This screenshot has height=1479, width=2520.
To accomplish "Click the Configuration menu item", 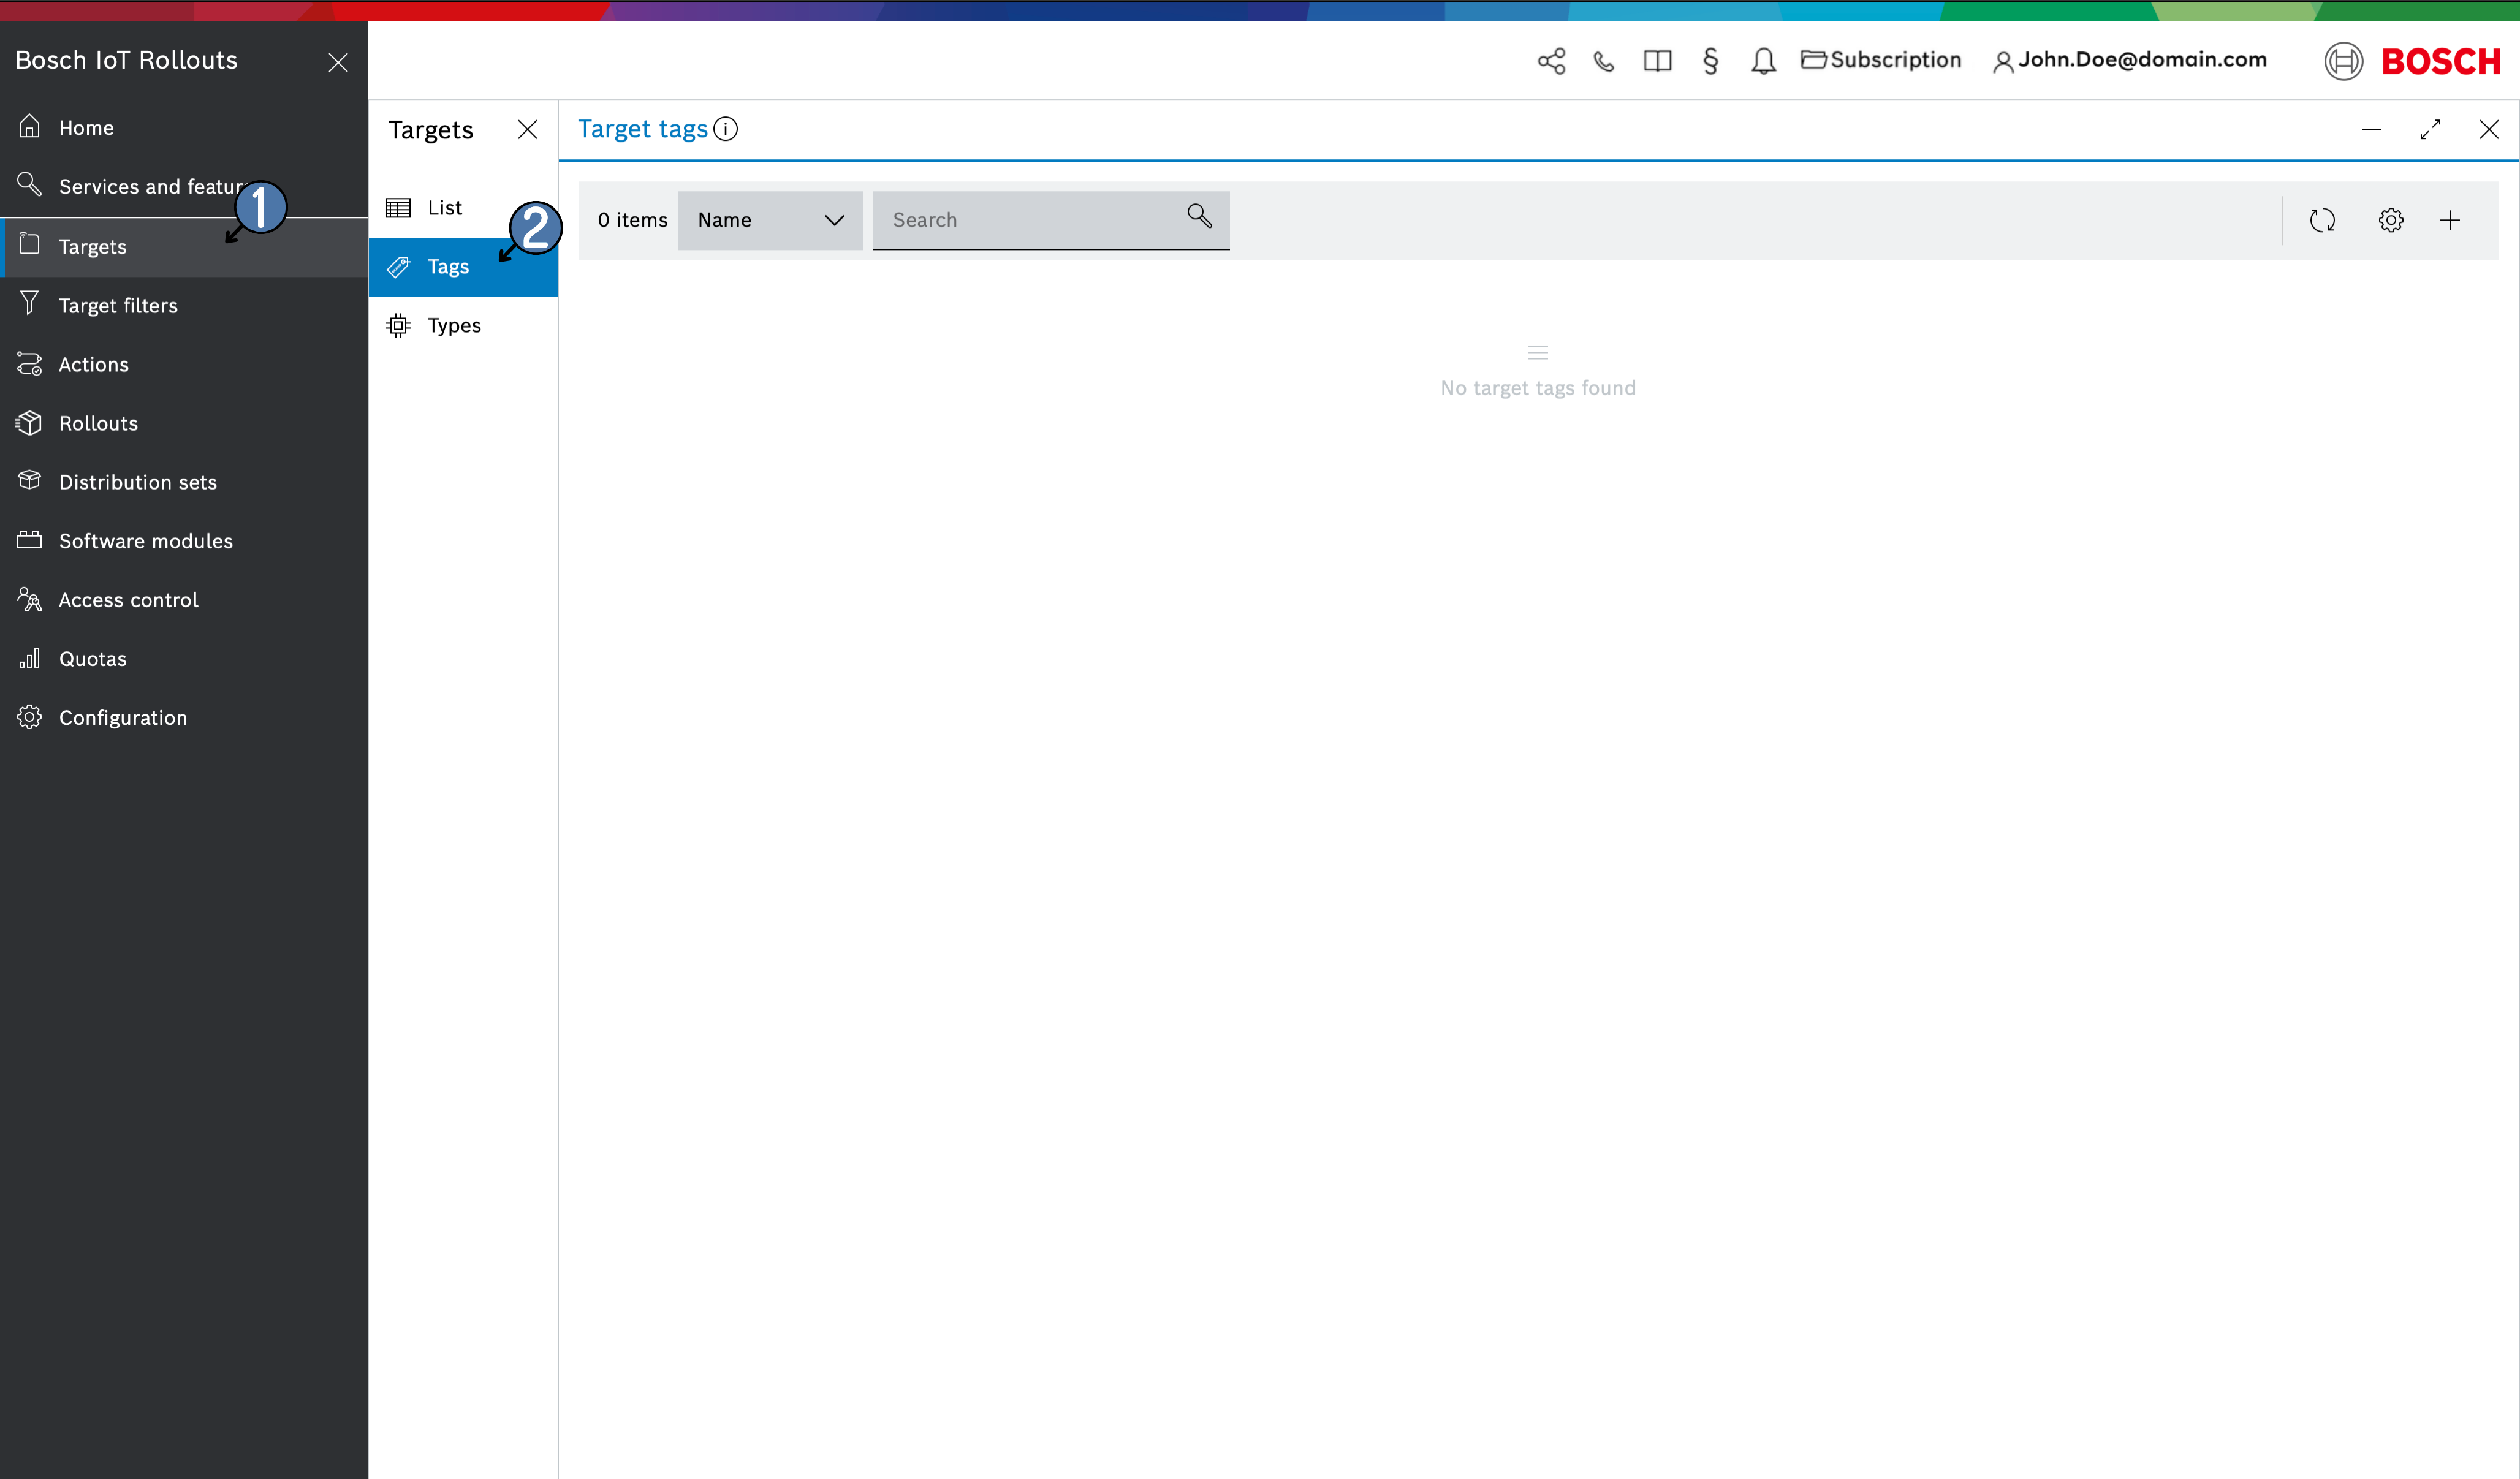I will 121,717.
